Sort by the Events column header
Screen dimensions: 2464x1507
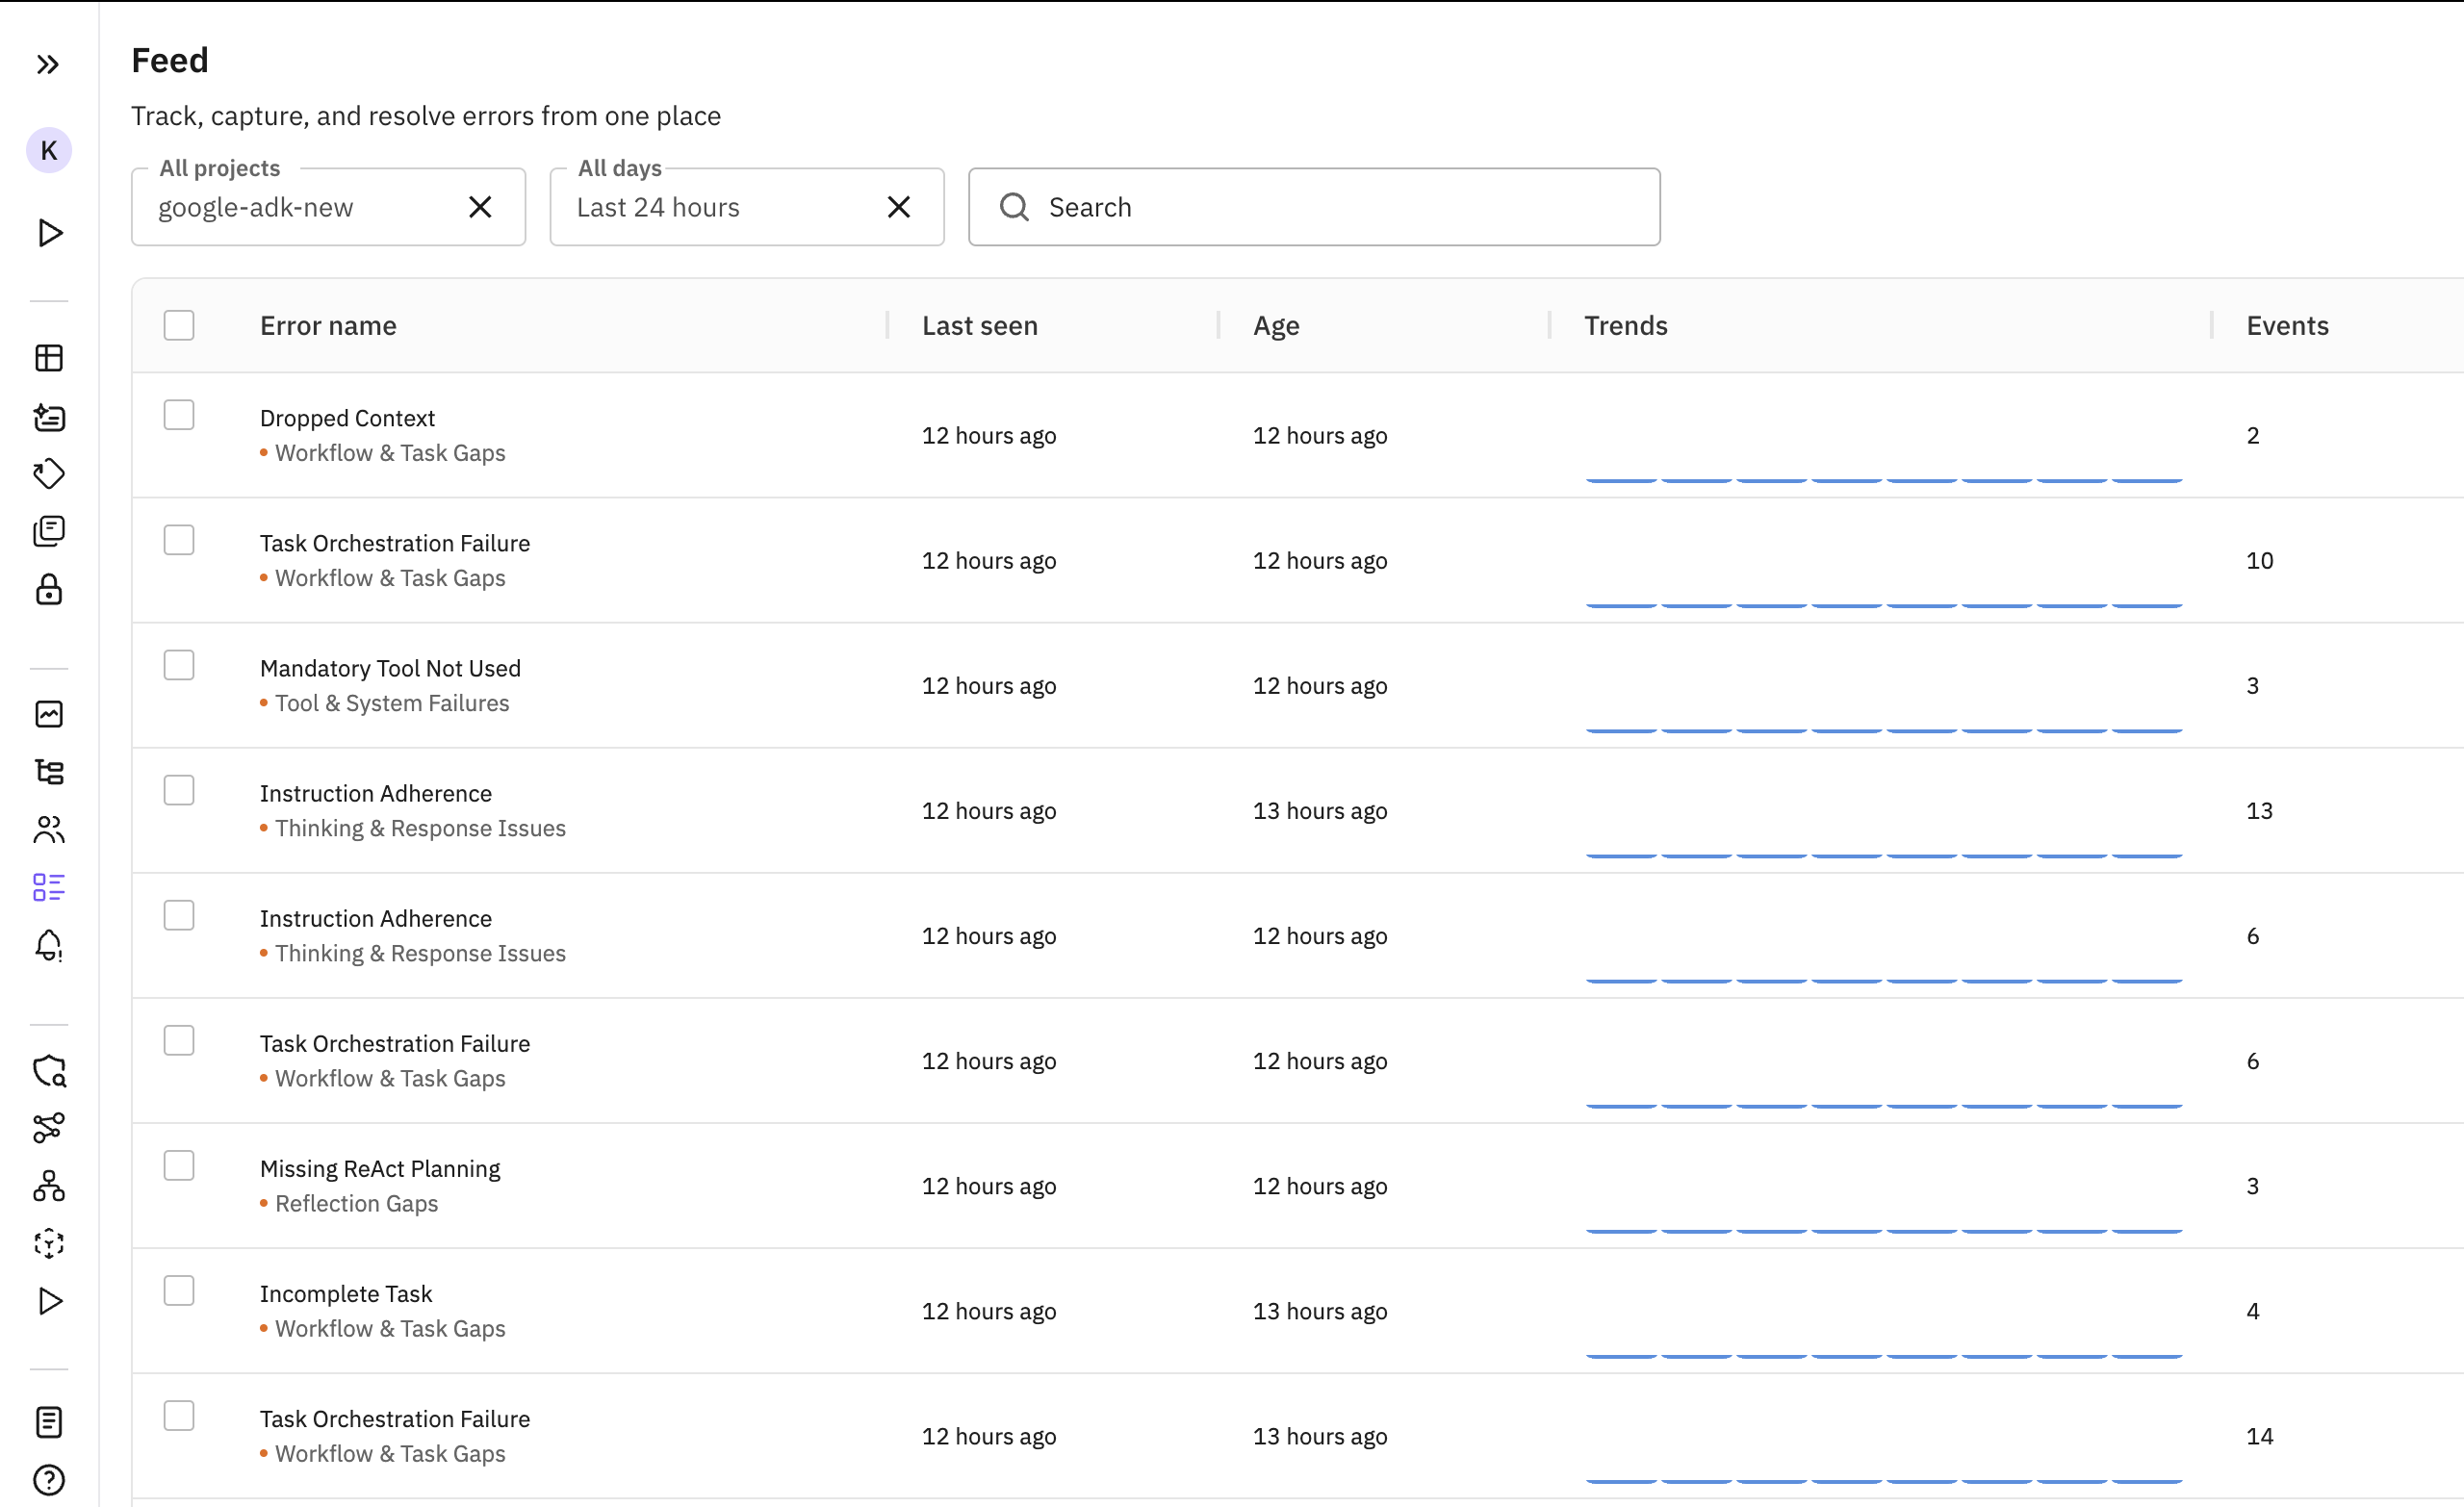2287,326
